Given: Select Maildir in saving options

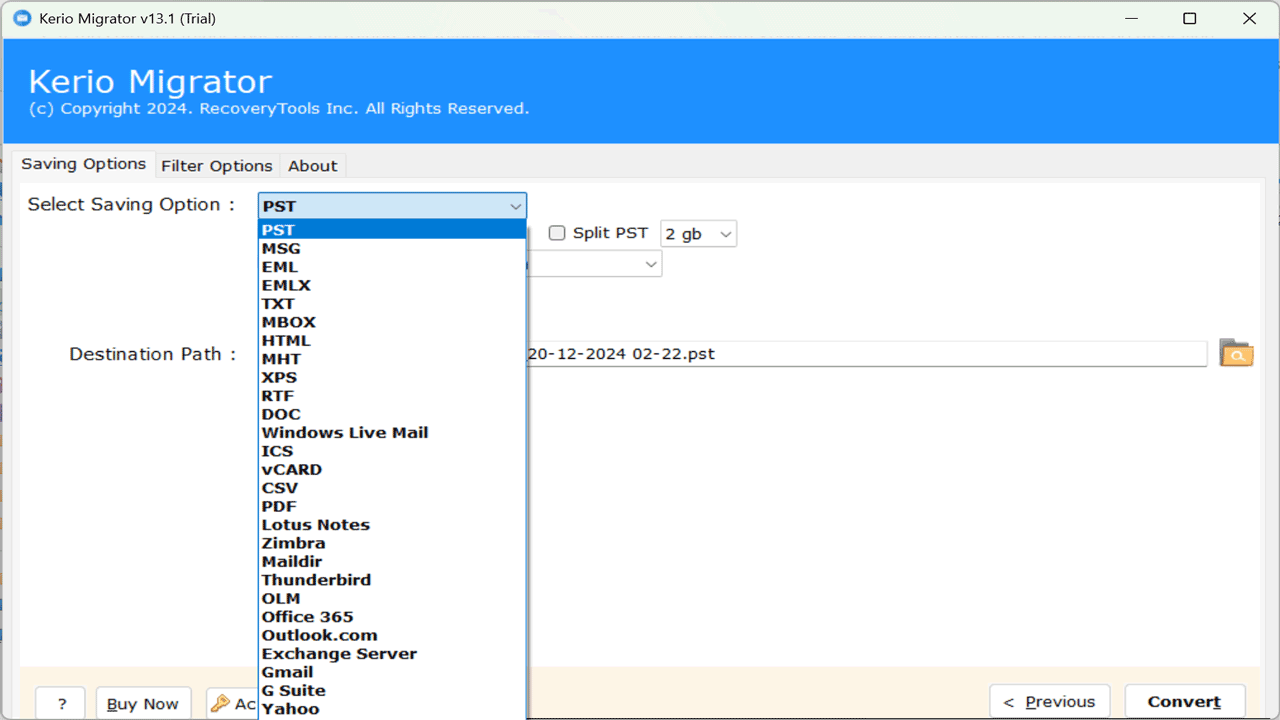Looking at the screenshot, I should (392, 562).
